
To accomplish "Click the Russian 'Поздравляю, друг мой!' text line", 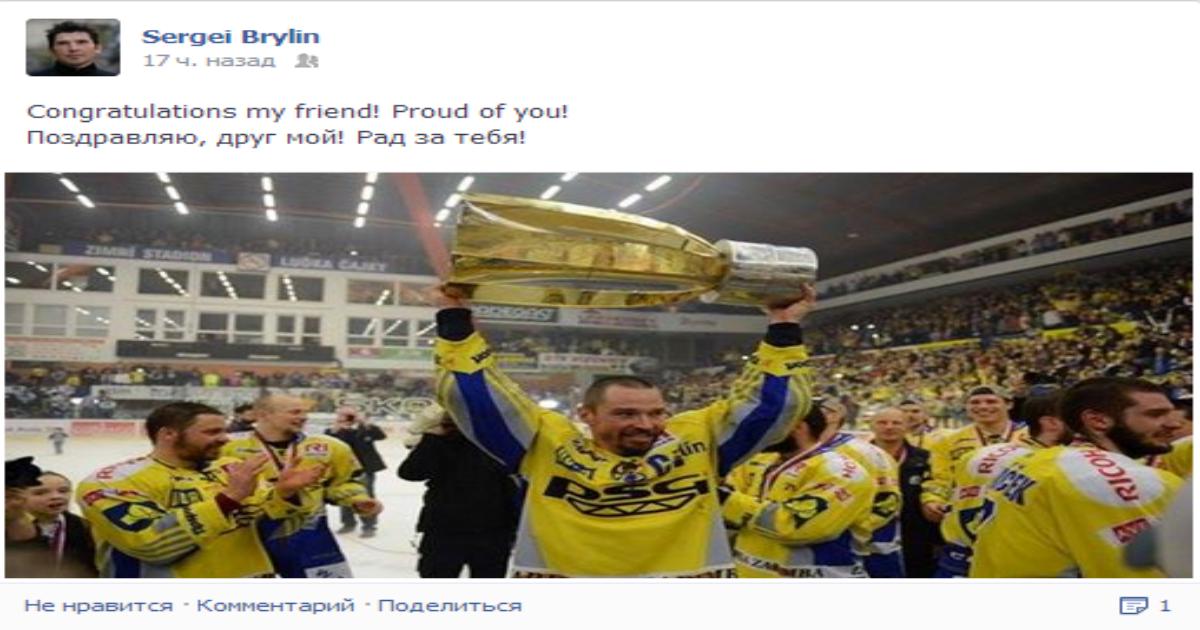I will point(275,137).
